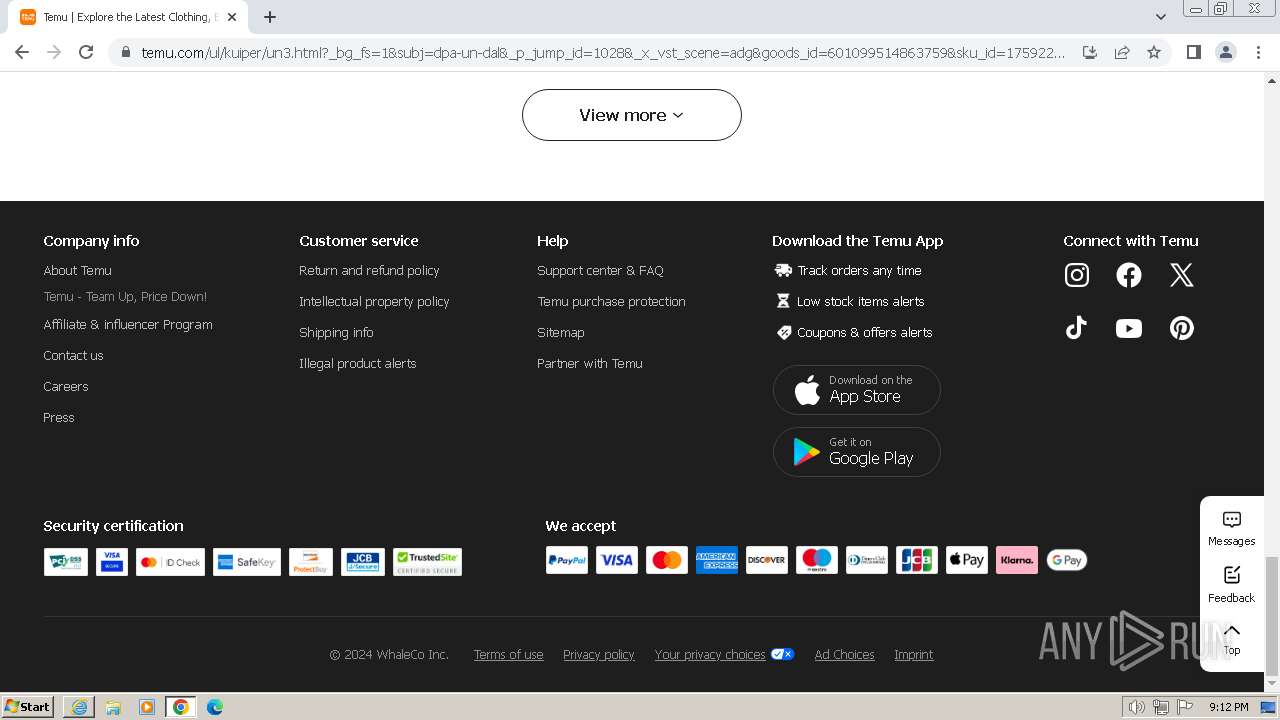Open the Terms of use link
The width and height of the screenshot is (1280, 720).
click(509, 654)
